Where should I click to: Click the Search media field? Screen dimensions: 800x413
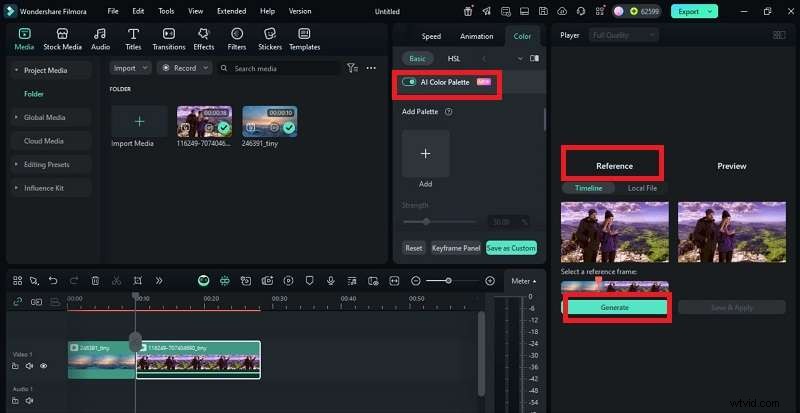279,68
